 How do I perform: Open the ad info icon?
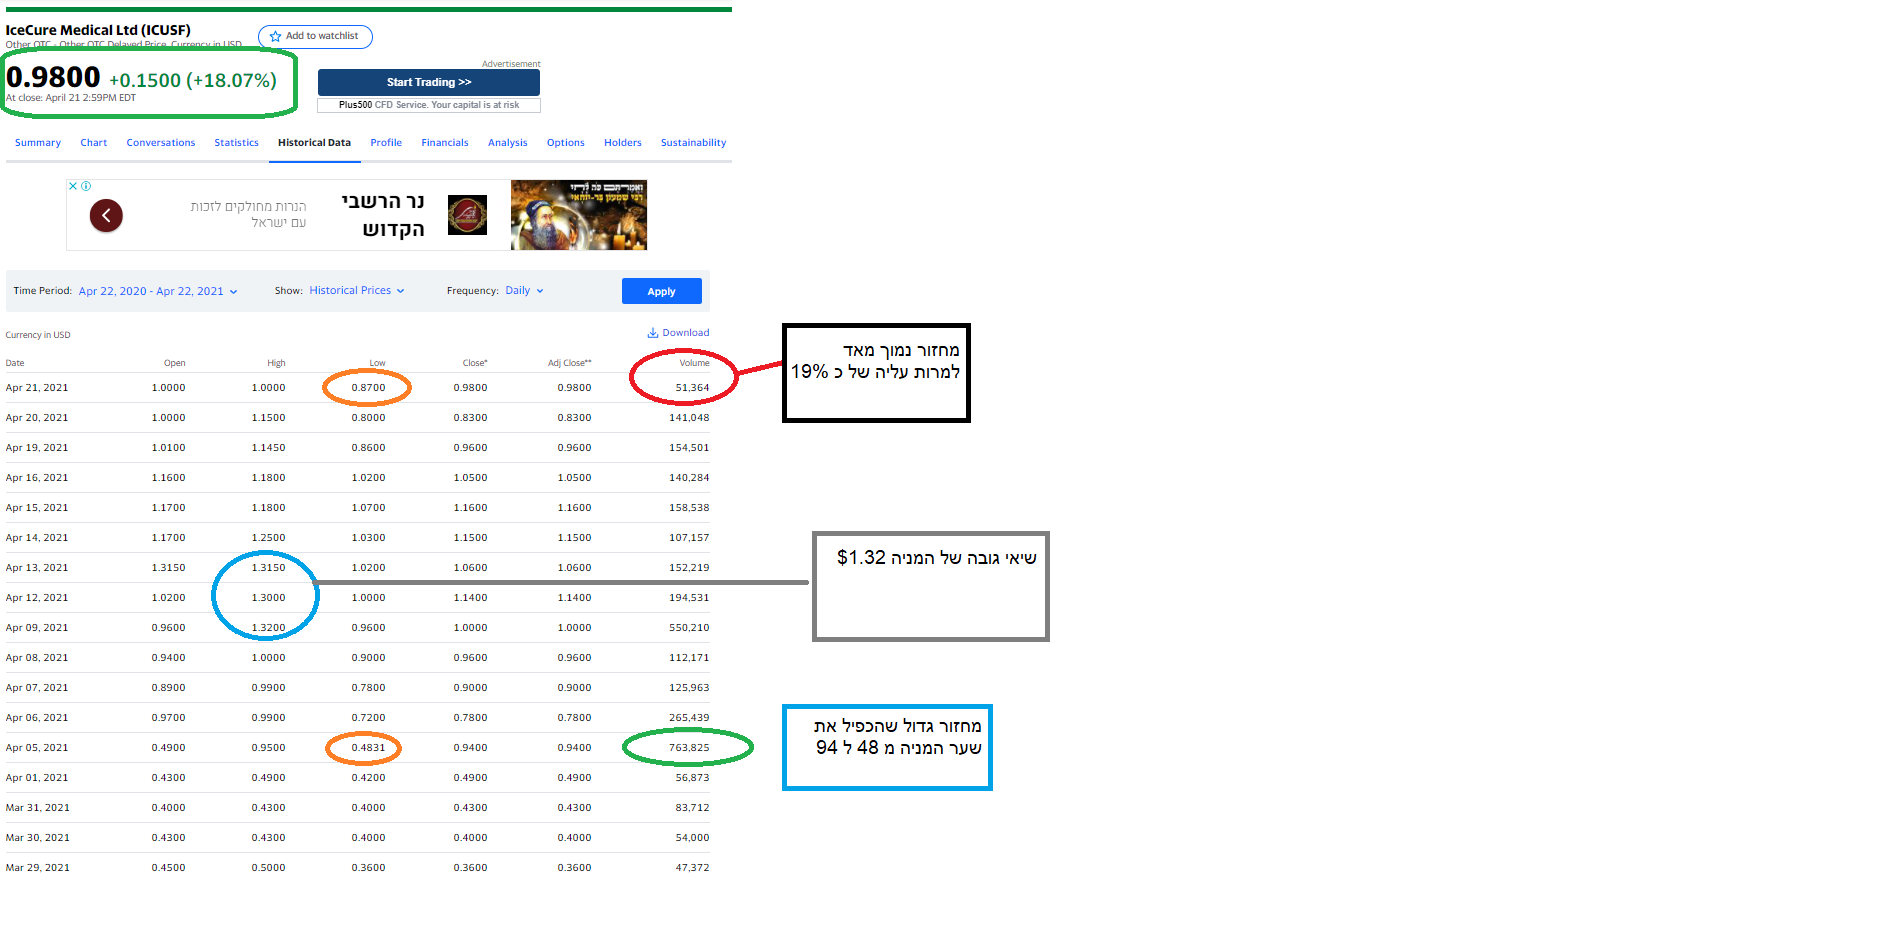[86, 186]
